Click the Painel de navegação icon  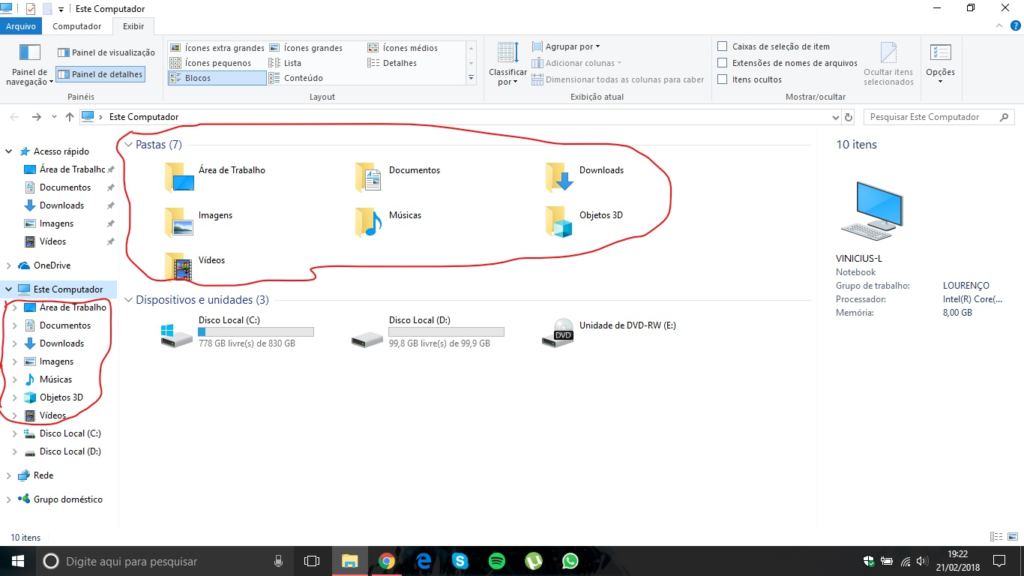coord(30,62)
